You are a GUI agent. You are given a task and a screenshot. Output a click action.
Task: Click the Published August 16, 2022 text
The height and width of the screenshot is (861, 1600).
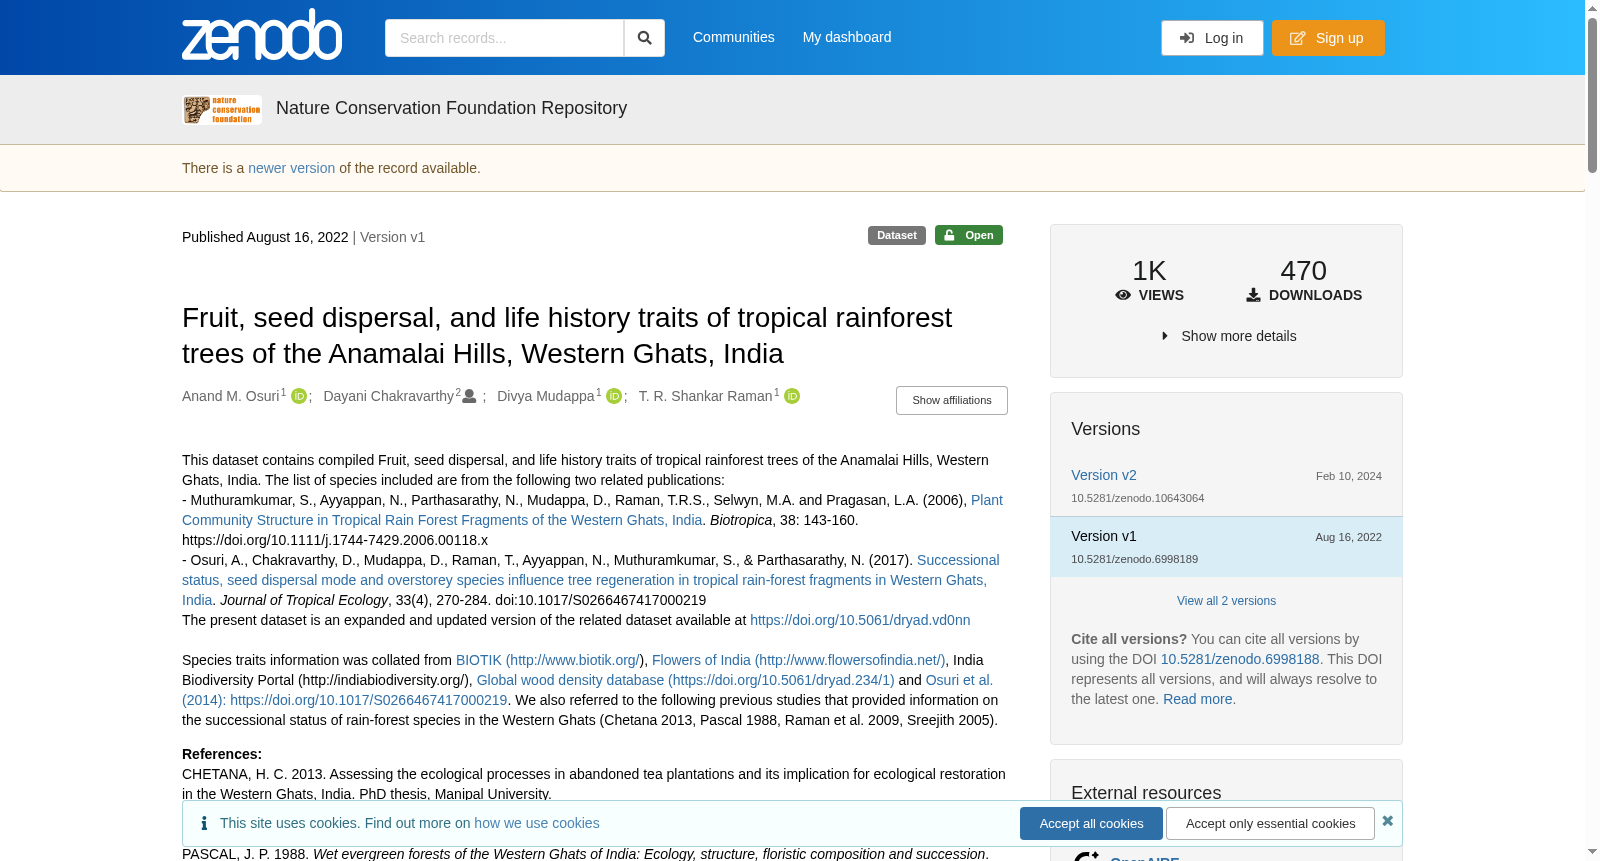tap(265, 237)
